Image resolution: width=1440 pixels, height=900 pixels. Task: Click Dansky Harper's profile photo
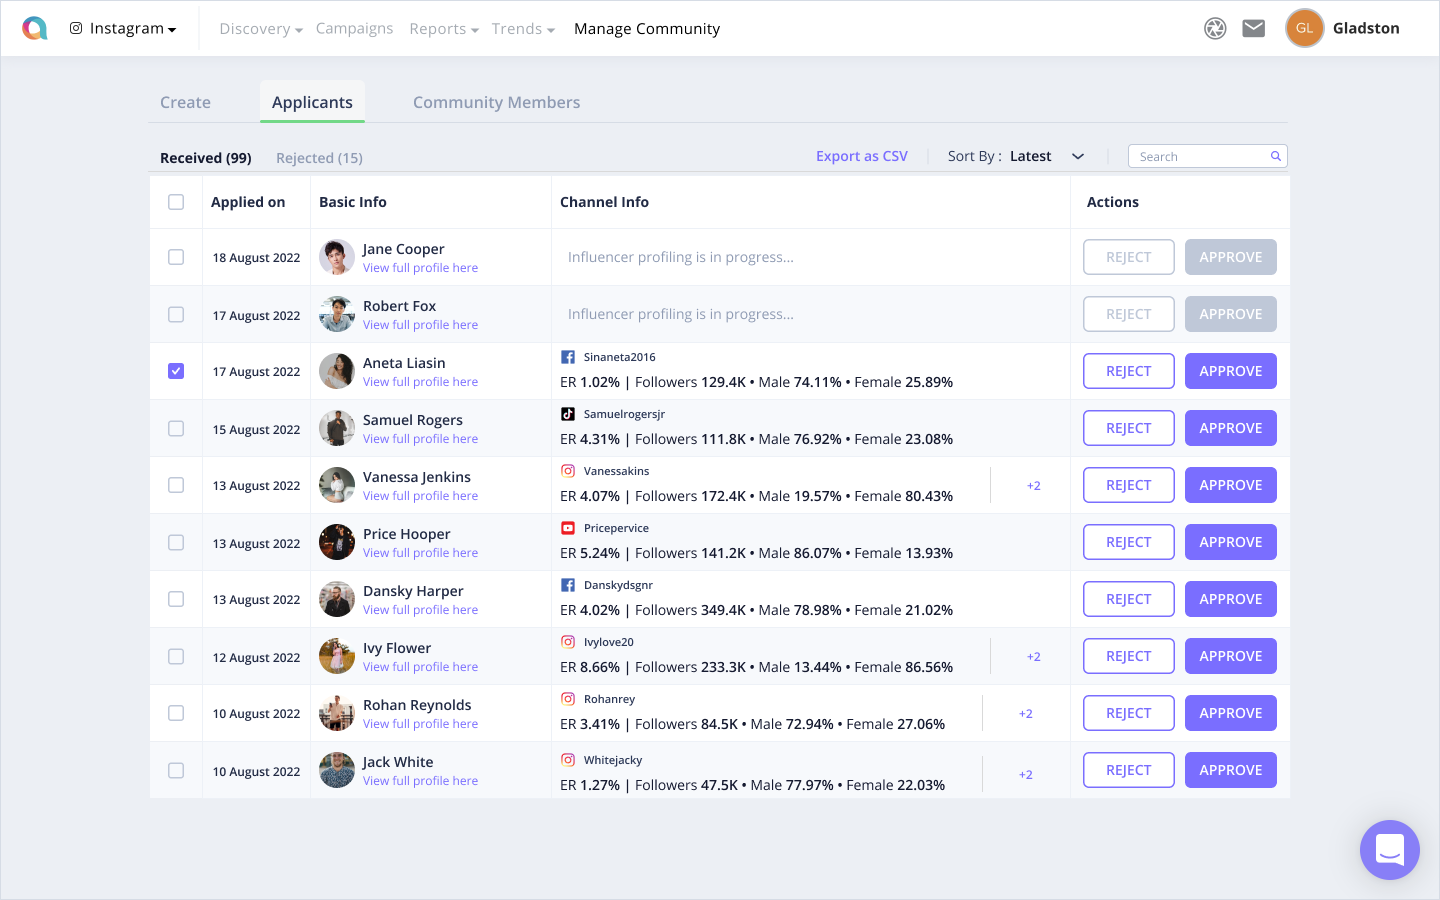click(337, 599)
